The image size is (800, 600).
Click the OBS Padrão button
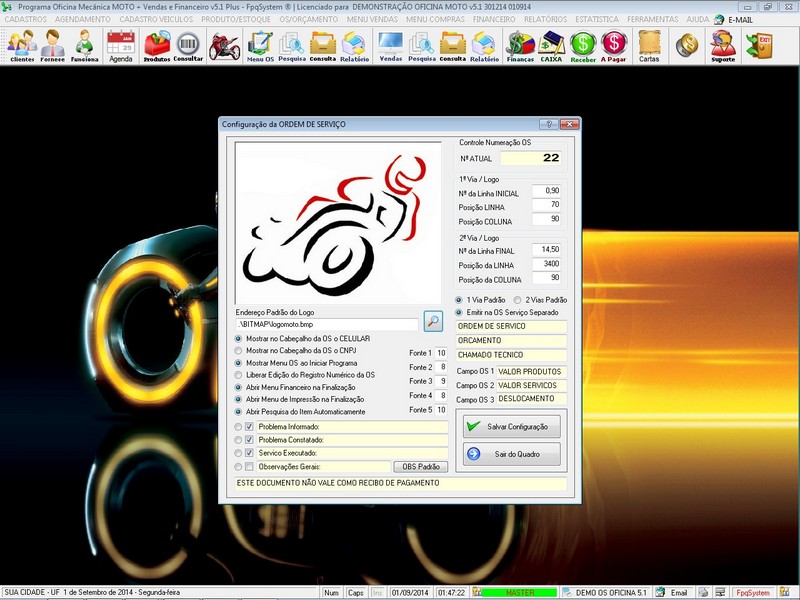[x=420, y=466]
